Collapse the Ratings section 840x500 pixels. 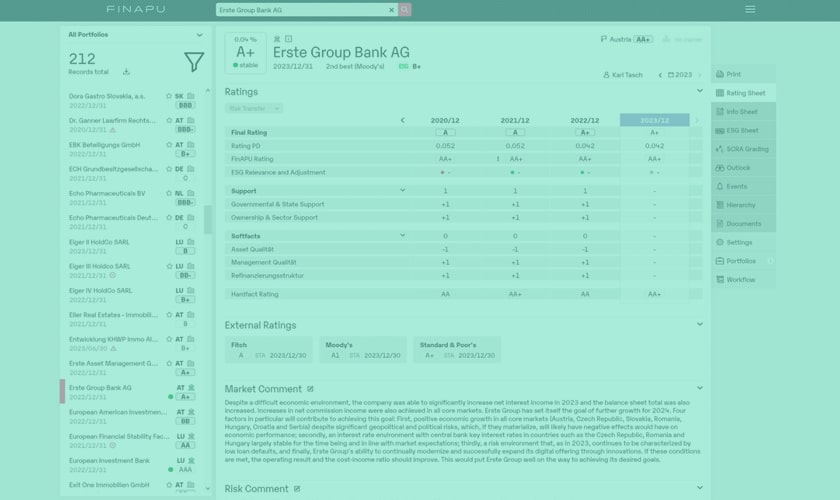pos(700,91)
